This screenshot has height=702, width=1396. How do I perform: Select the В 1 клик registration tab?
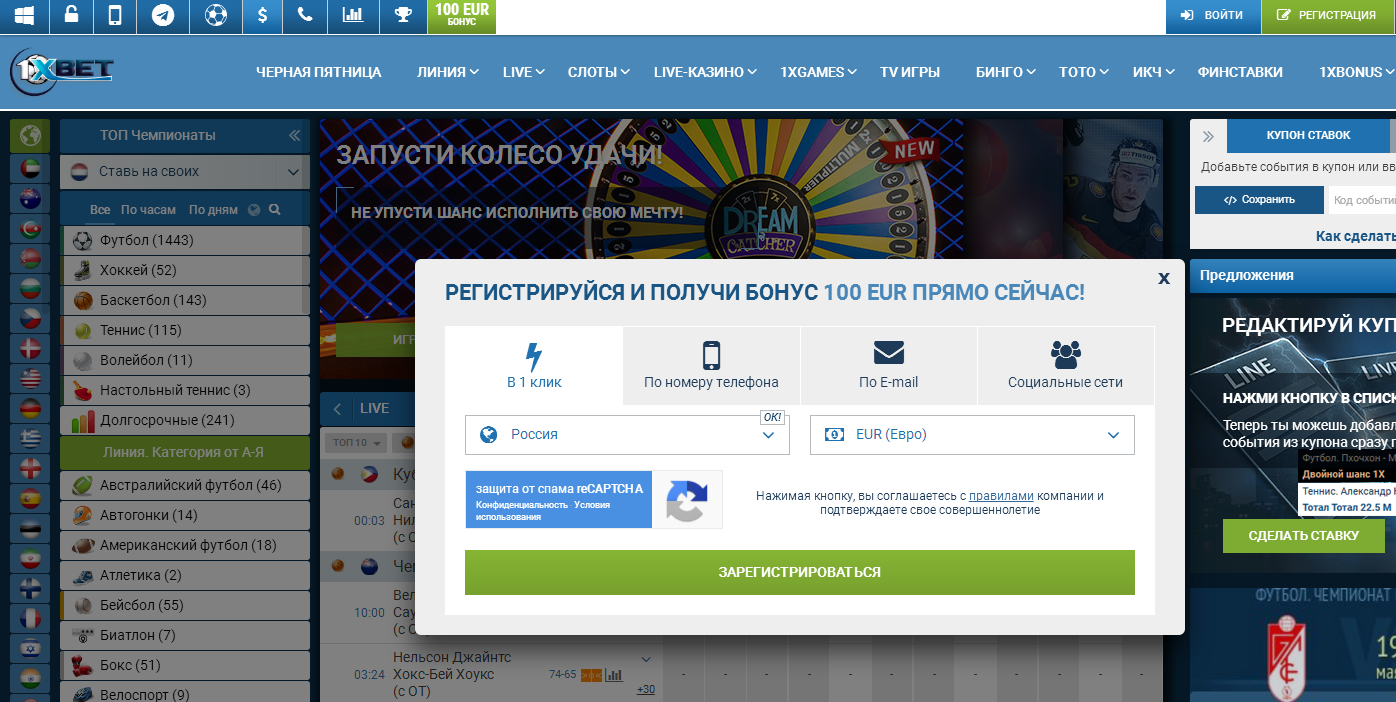click(x=534, y=366)
